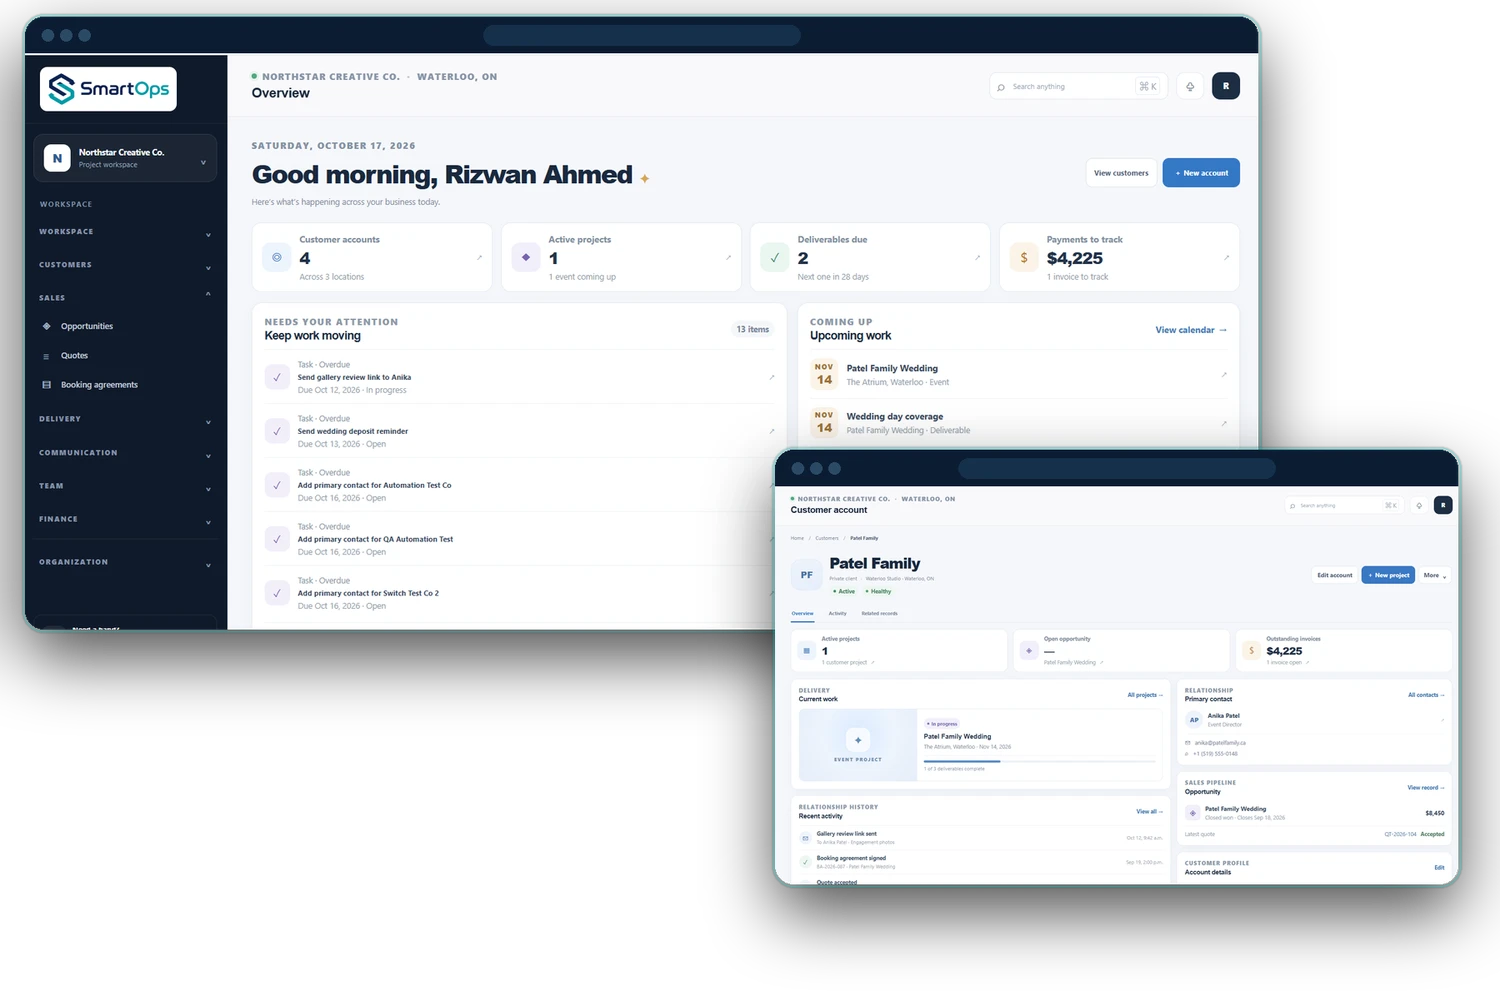The height and width of the screenshot is (991, 1500).
Task: Click the View customers button
Action: (1121, 173)
